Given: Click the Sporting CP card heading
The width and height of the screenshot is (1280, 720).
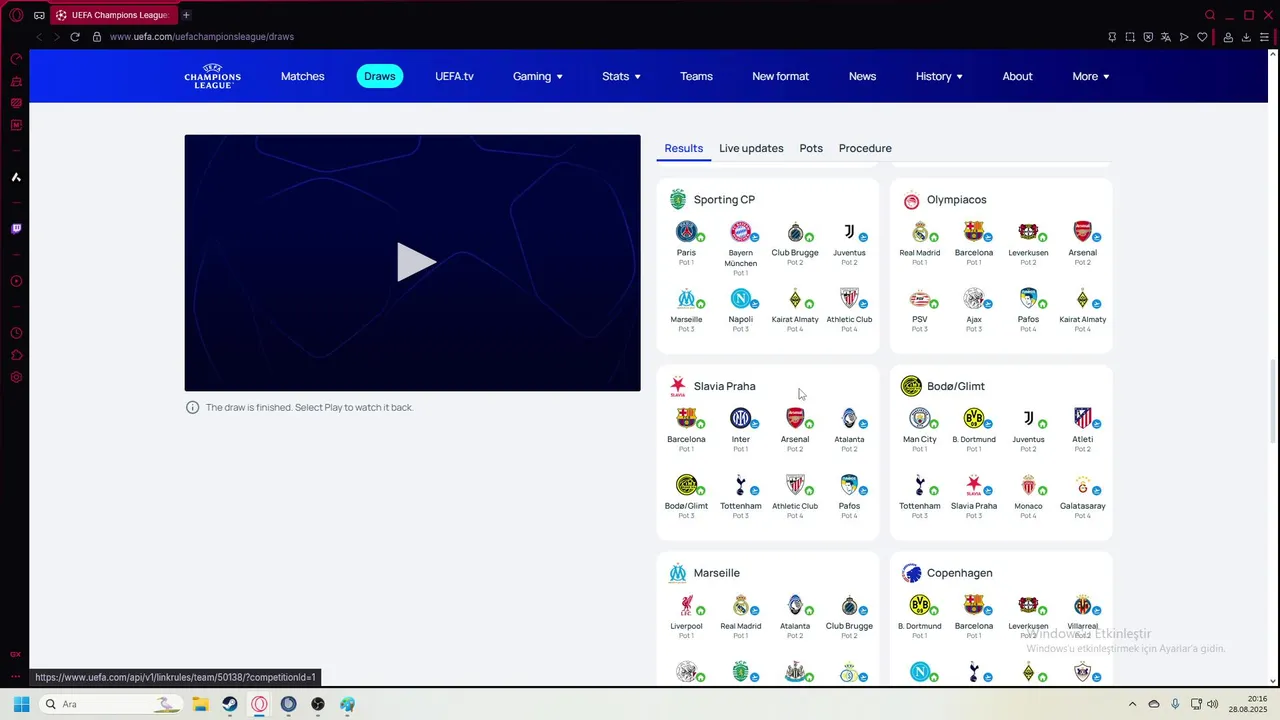Looking at the screenshot, I should coord(724,199).
